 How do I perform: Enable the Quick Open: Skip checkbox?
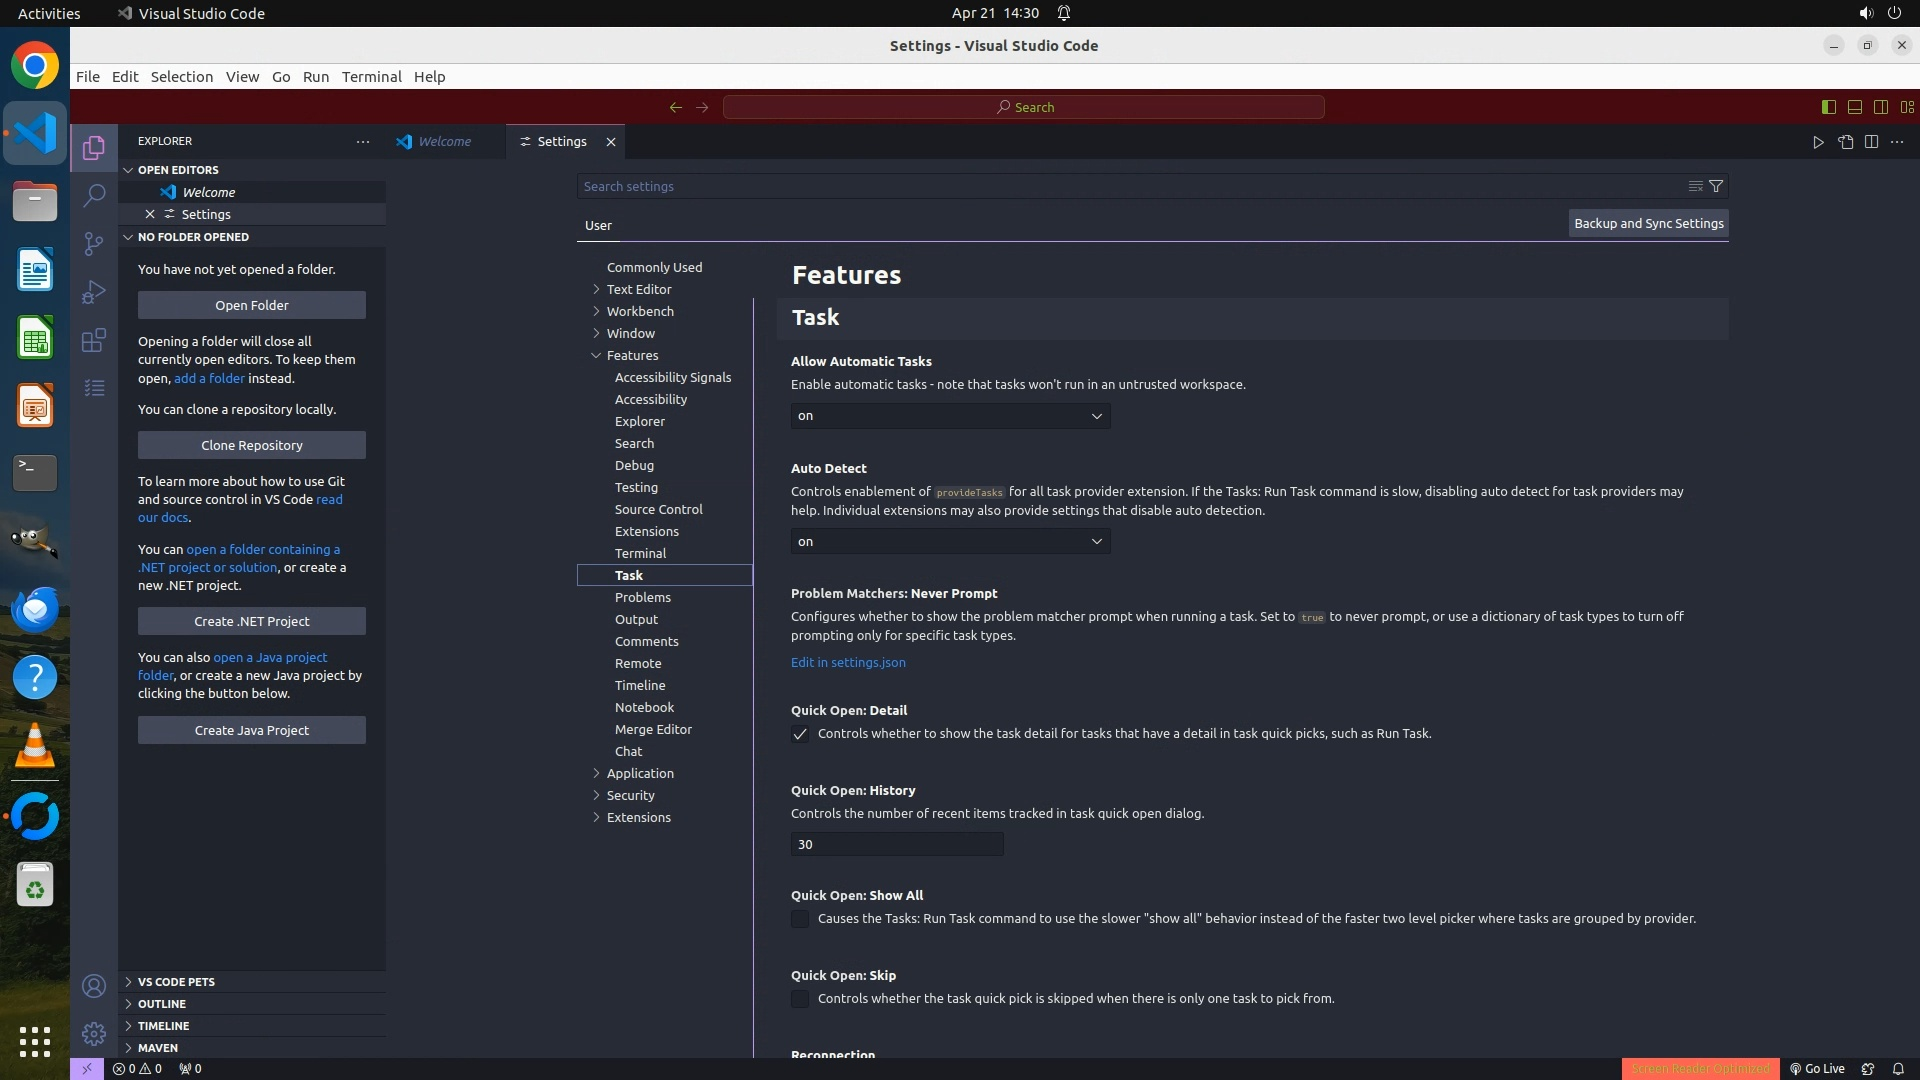coord(800,999)
